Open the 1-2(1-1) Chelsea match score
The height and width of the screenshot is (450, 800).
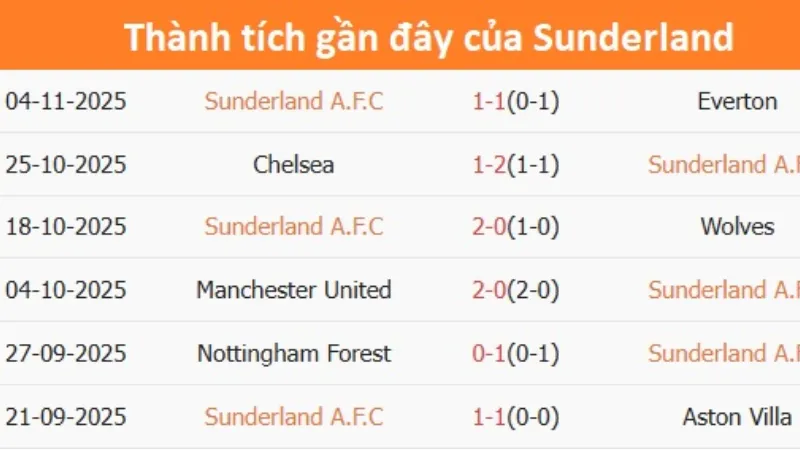515,164
